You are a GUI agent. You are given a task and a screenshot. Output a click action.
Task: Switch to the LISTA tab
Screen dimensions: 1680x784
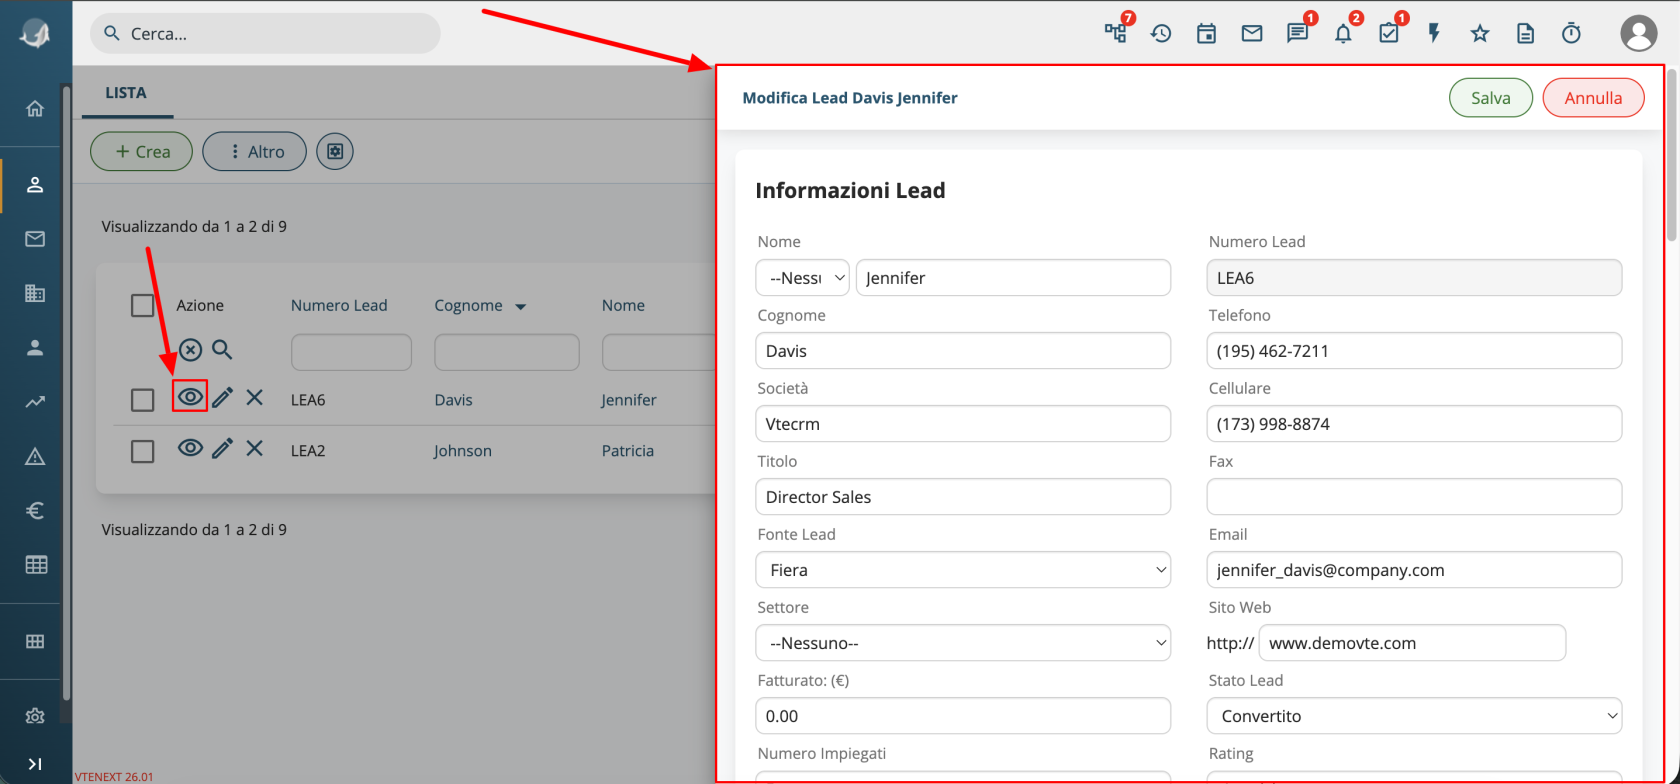pos(126,93)
